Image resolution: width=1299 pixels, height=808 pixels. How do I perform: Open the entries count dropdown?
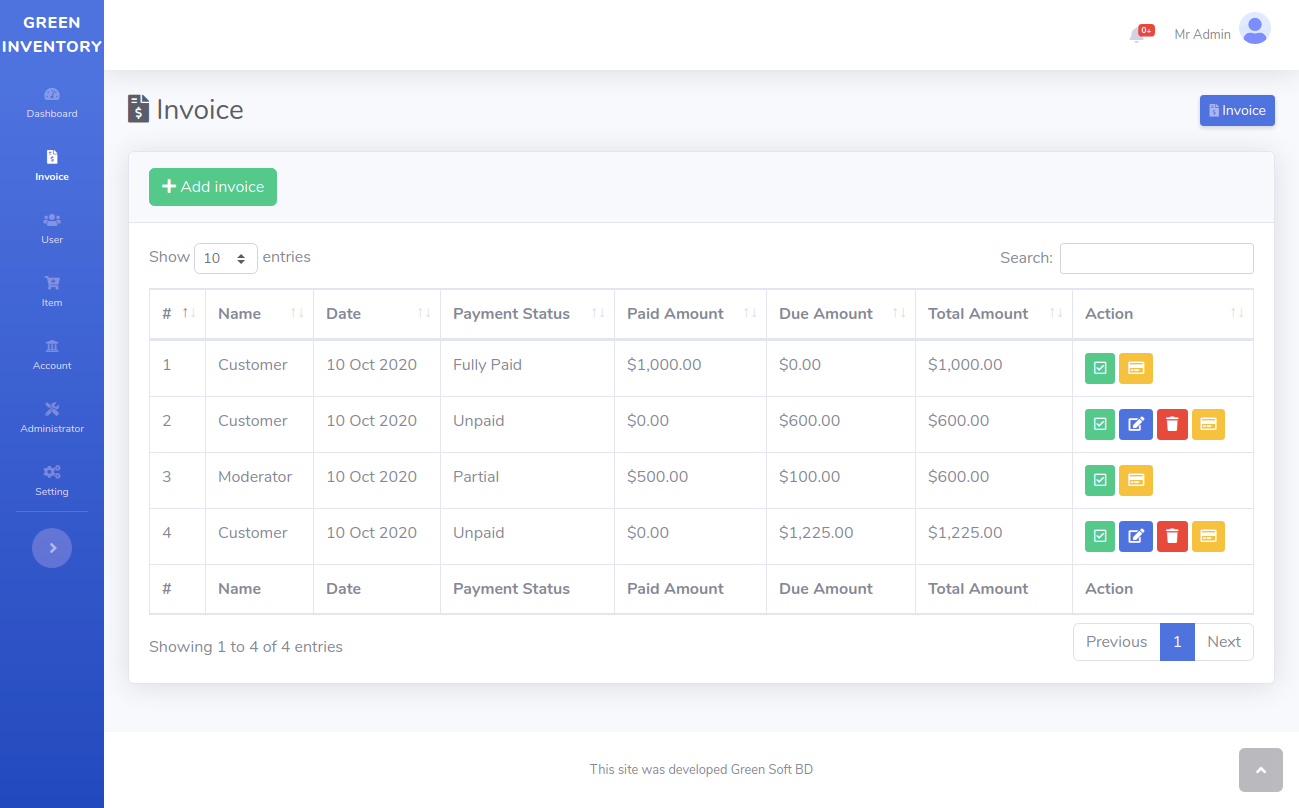226,257
